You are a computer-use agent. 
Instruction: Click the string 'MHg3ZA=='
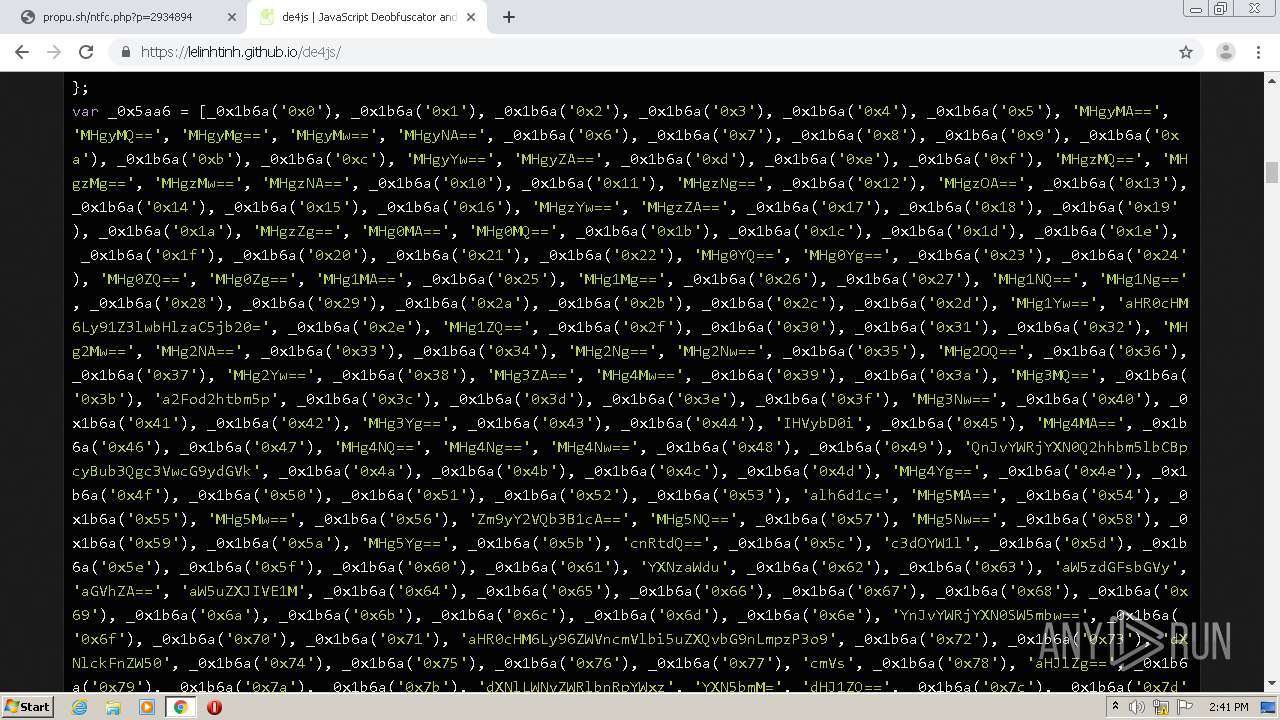tap(534, 375)
